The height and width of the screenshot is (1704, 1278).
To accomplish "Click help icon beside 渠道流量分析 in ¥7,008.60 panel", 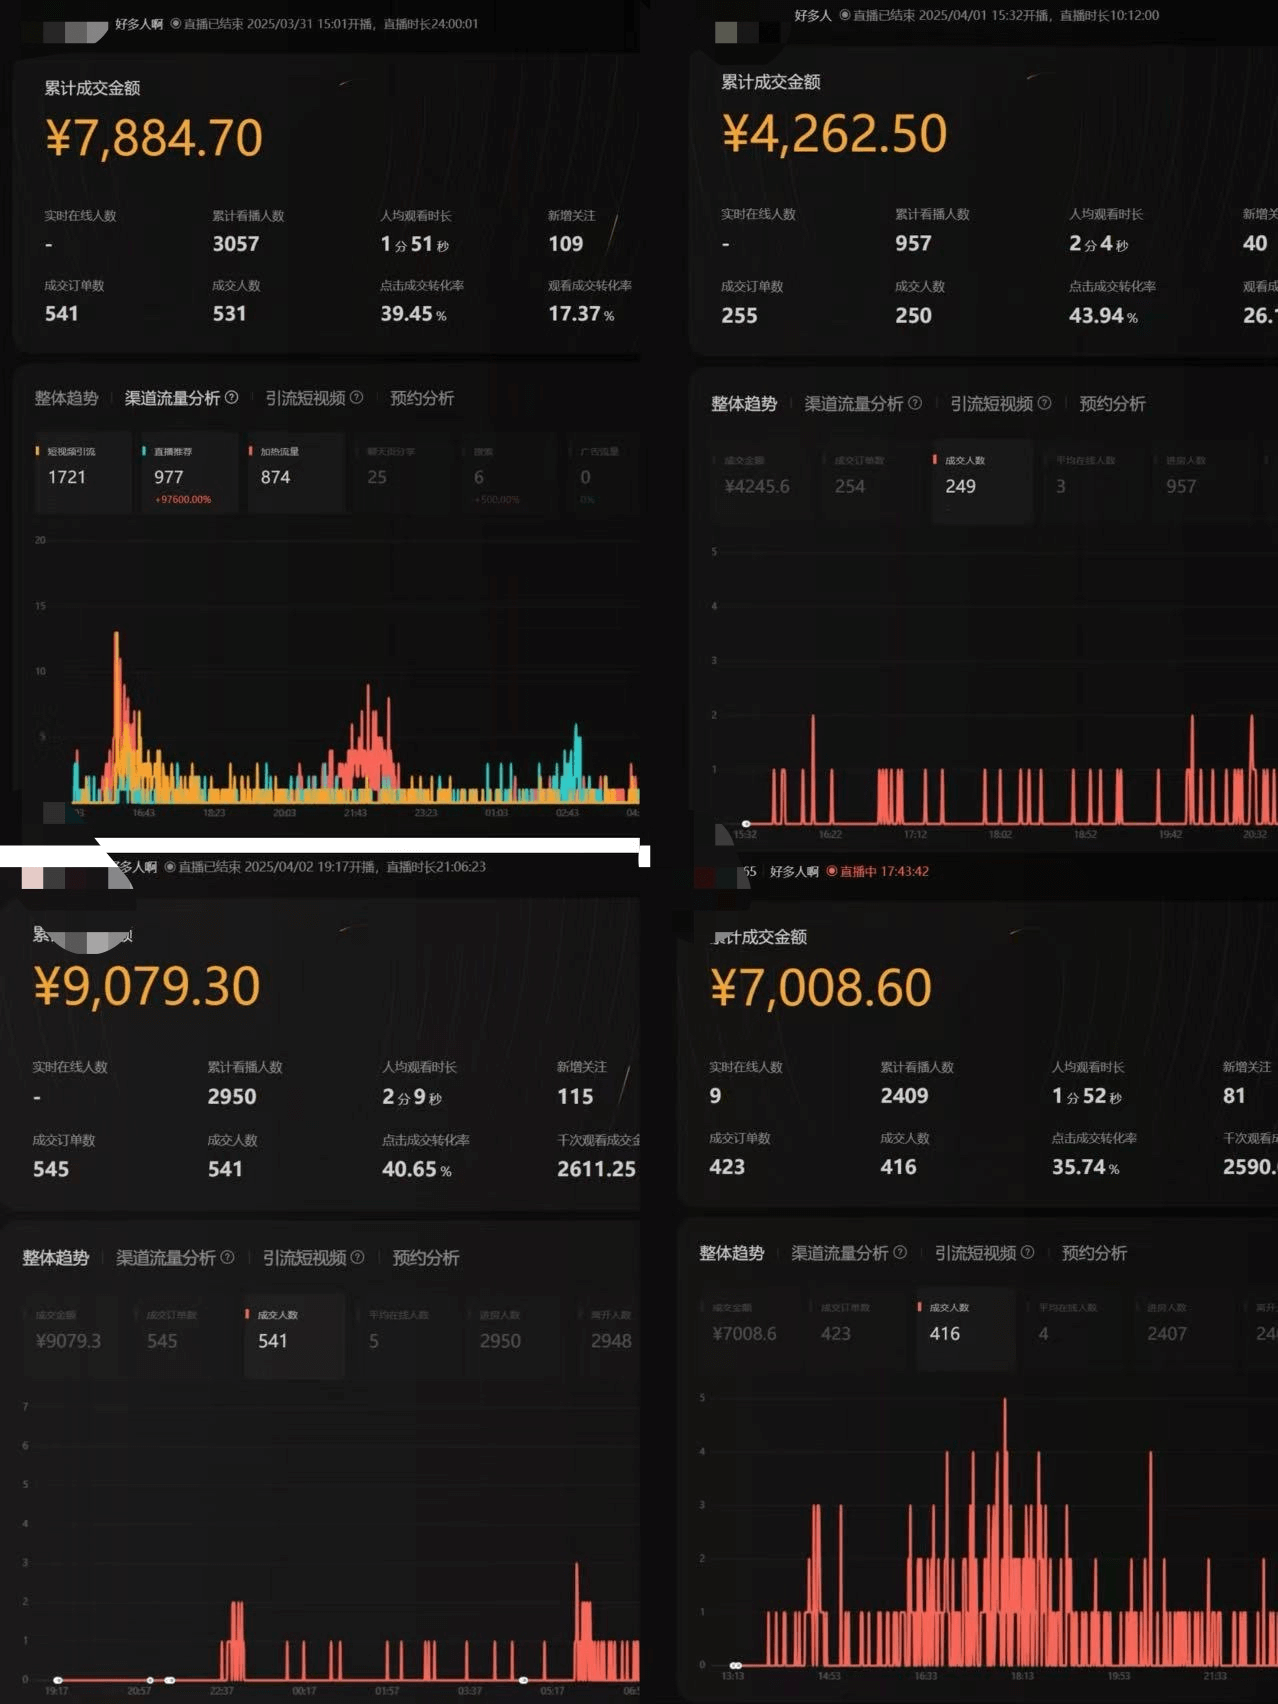I will 901,1252.
